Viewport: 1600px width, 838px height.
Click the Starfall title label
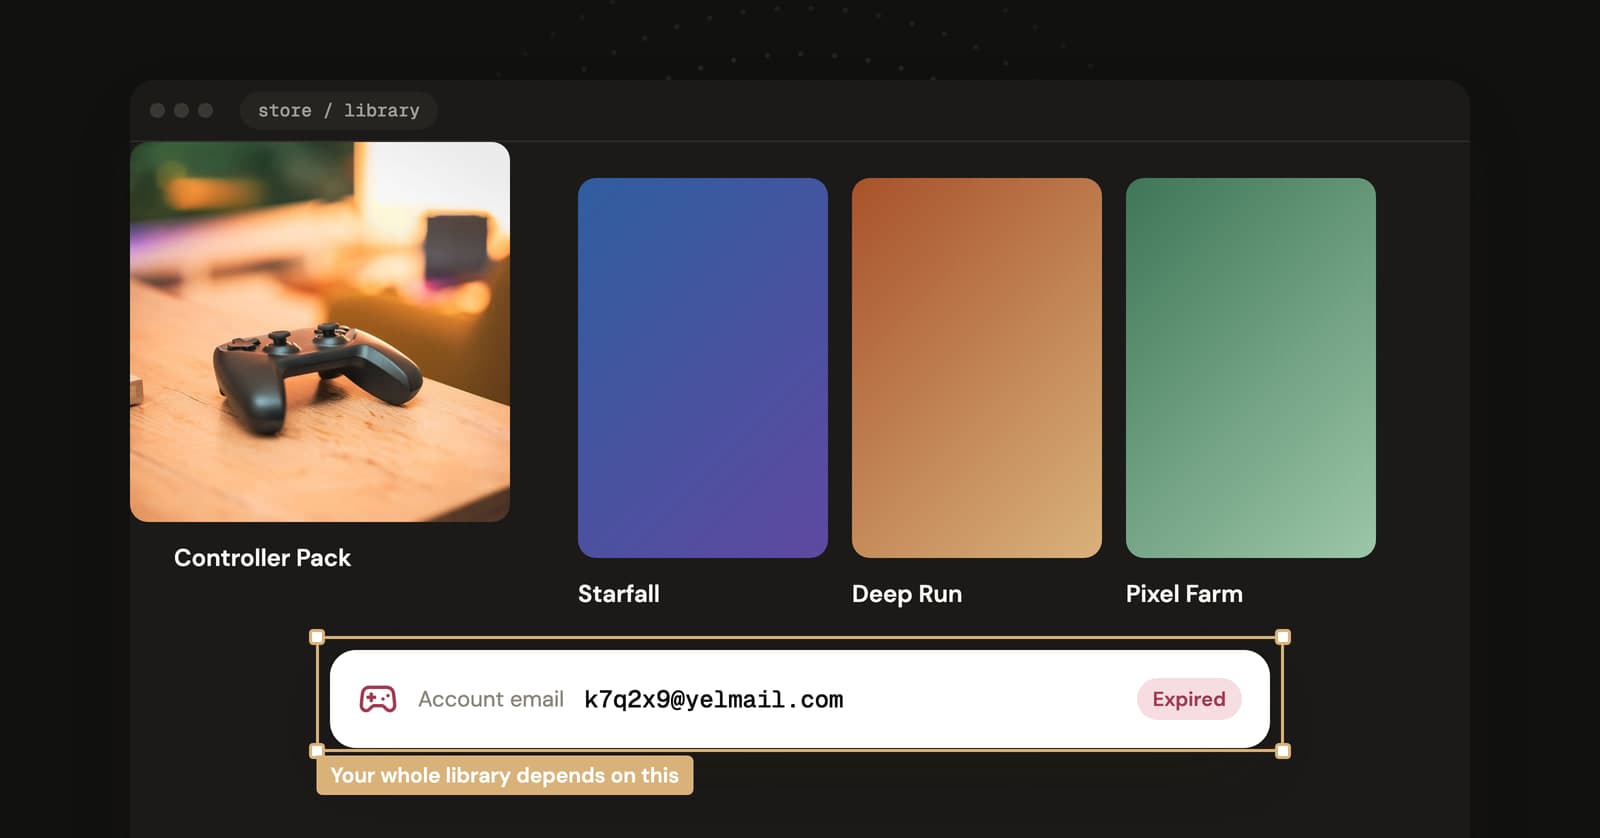point(619,594)
